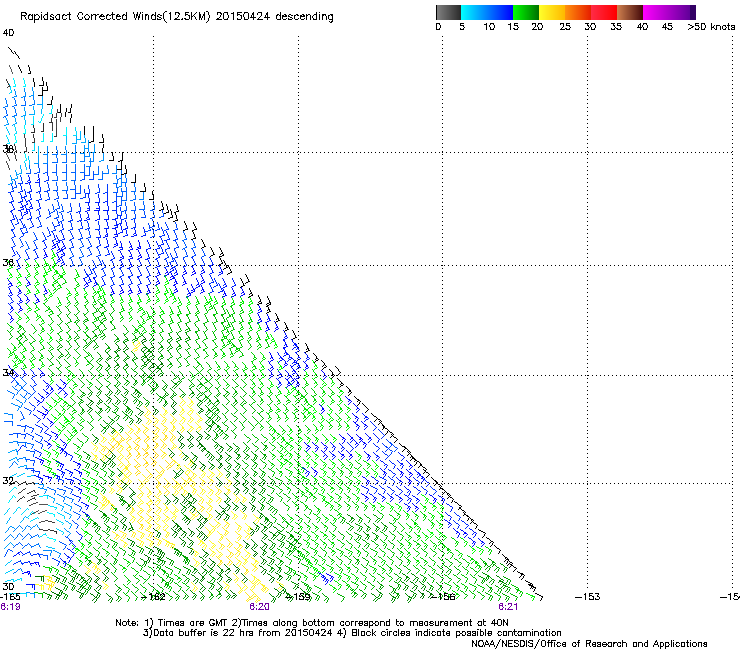Click the magenta 40-45 knots legend segment

coord(656,12)
